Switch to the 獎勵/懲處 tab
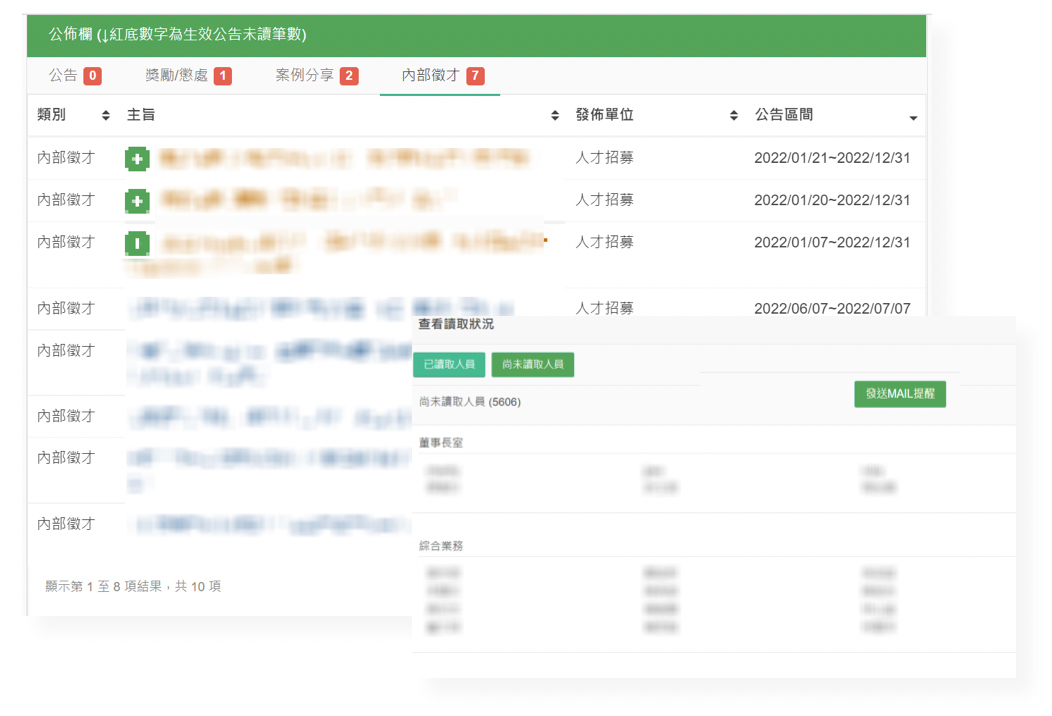 176,76
